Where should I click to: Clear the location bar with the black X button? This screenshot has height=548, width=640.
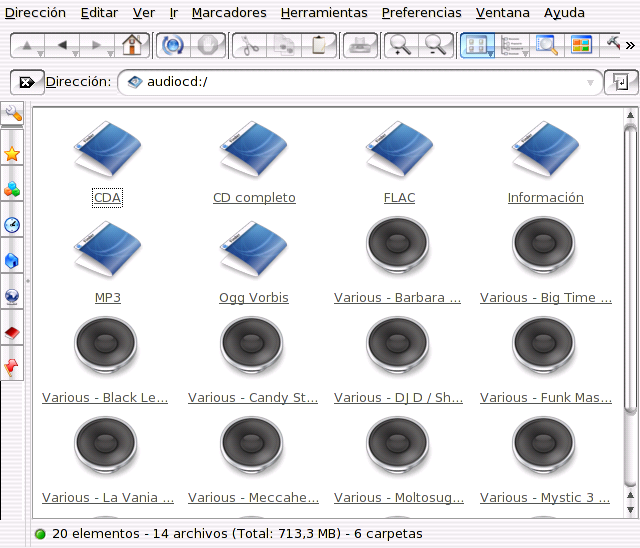click(27, 82)
